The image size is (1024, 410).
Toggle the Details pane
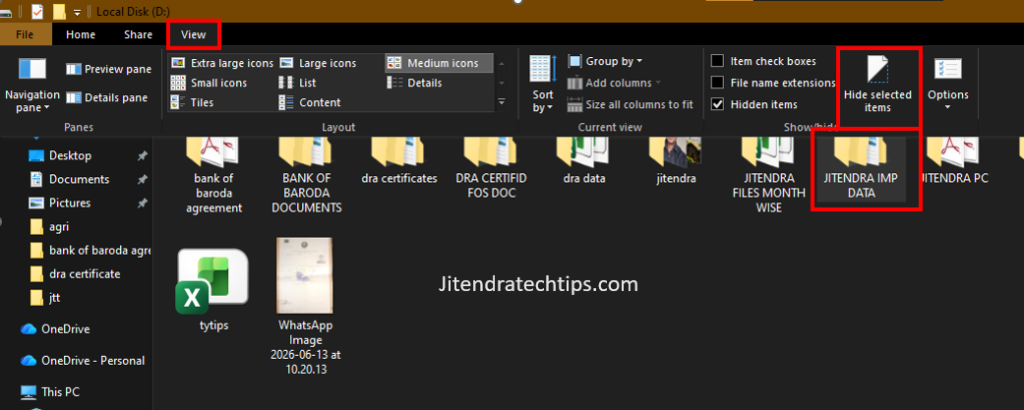pos(108,98)
